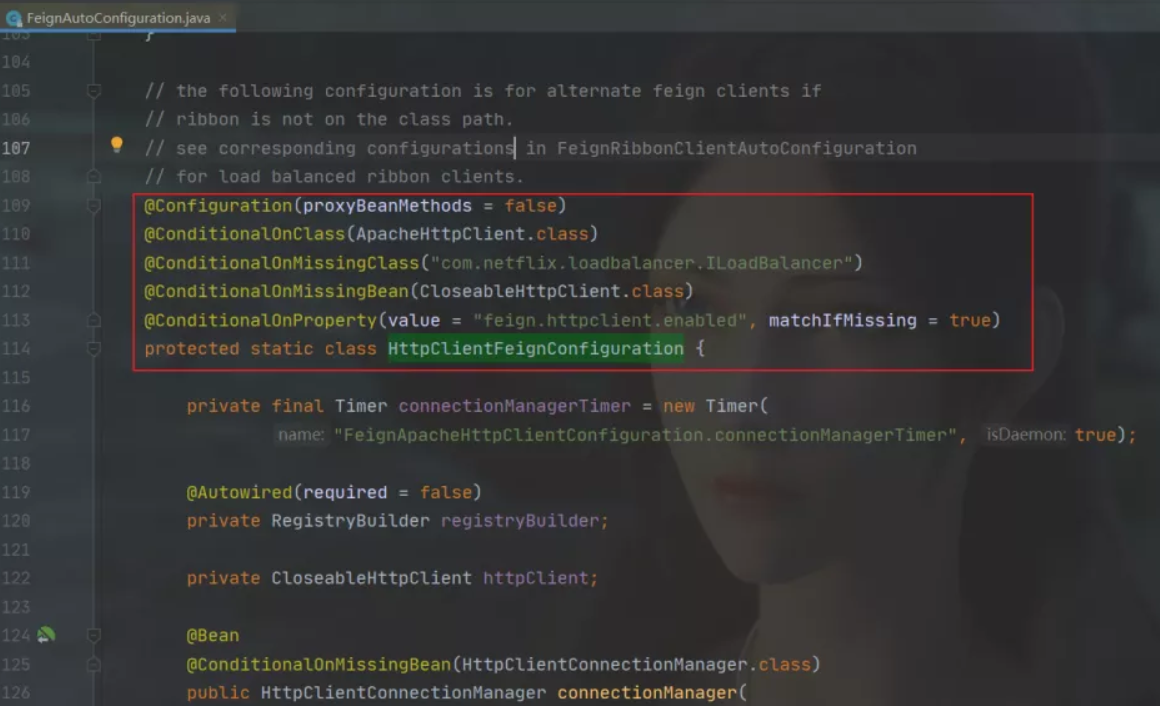Click the @Bean annotation on line 124
This screenshot has height=706, width=1160.
click(x=213, y=635)
